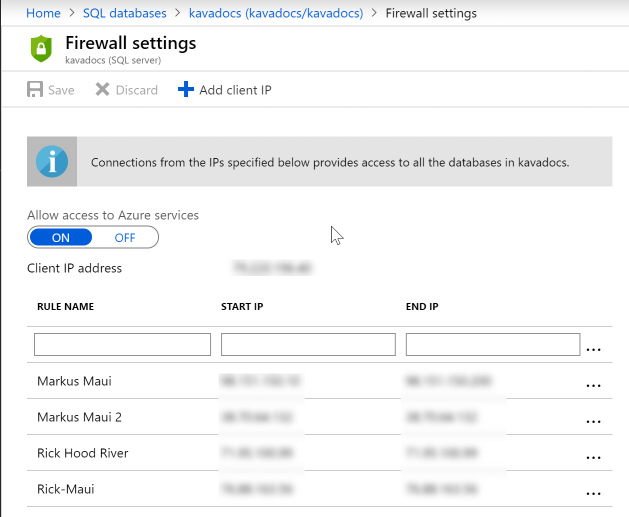Image resolution: width=629 pixels, height=517 pixels.
Task: Click the Discard button label
Action: pos(137,90)
